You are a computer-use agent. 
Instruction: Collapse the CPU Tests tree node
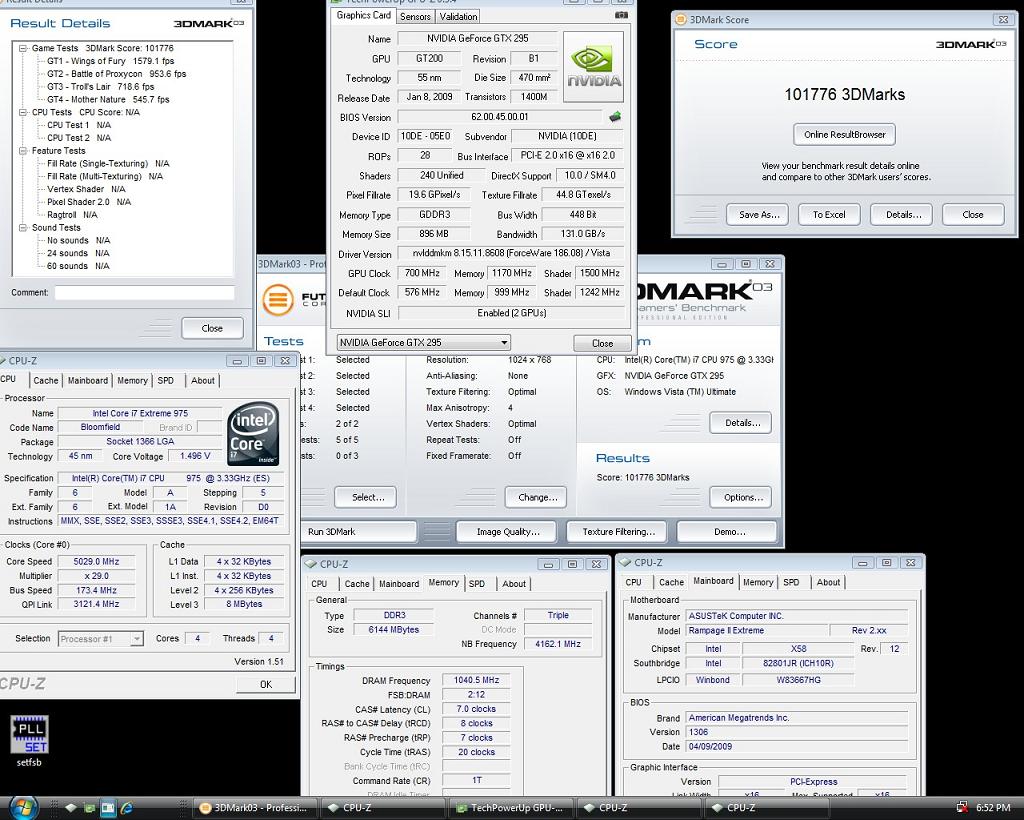(x=23, y=112)
